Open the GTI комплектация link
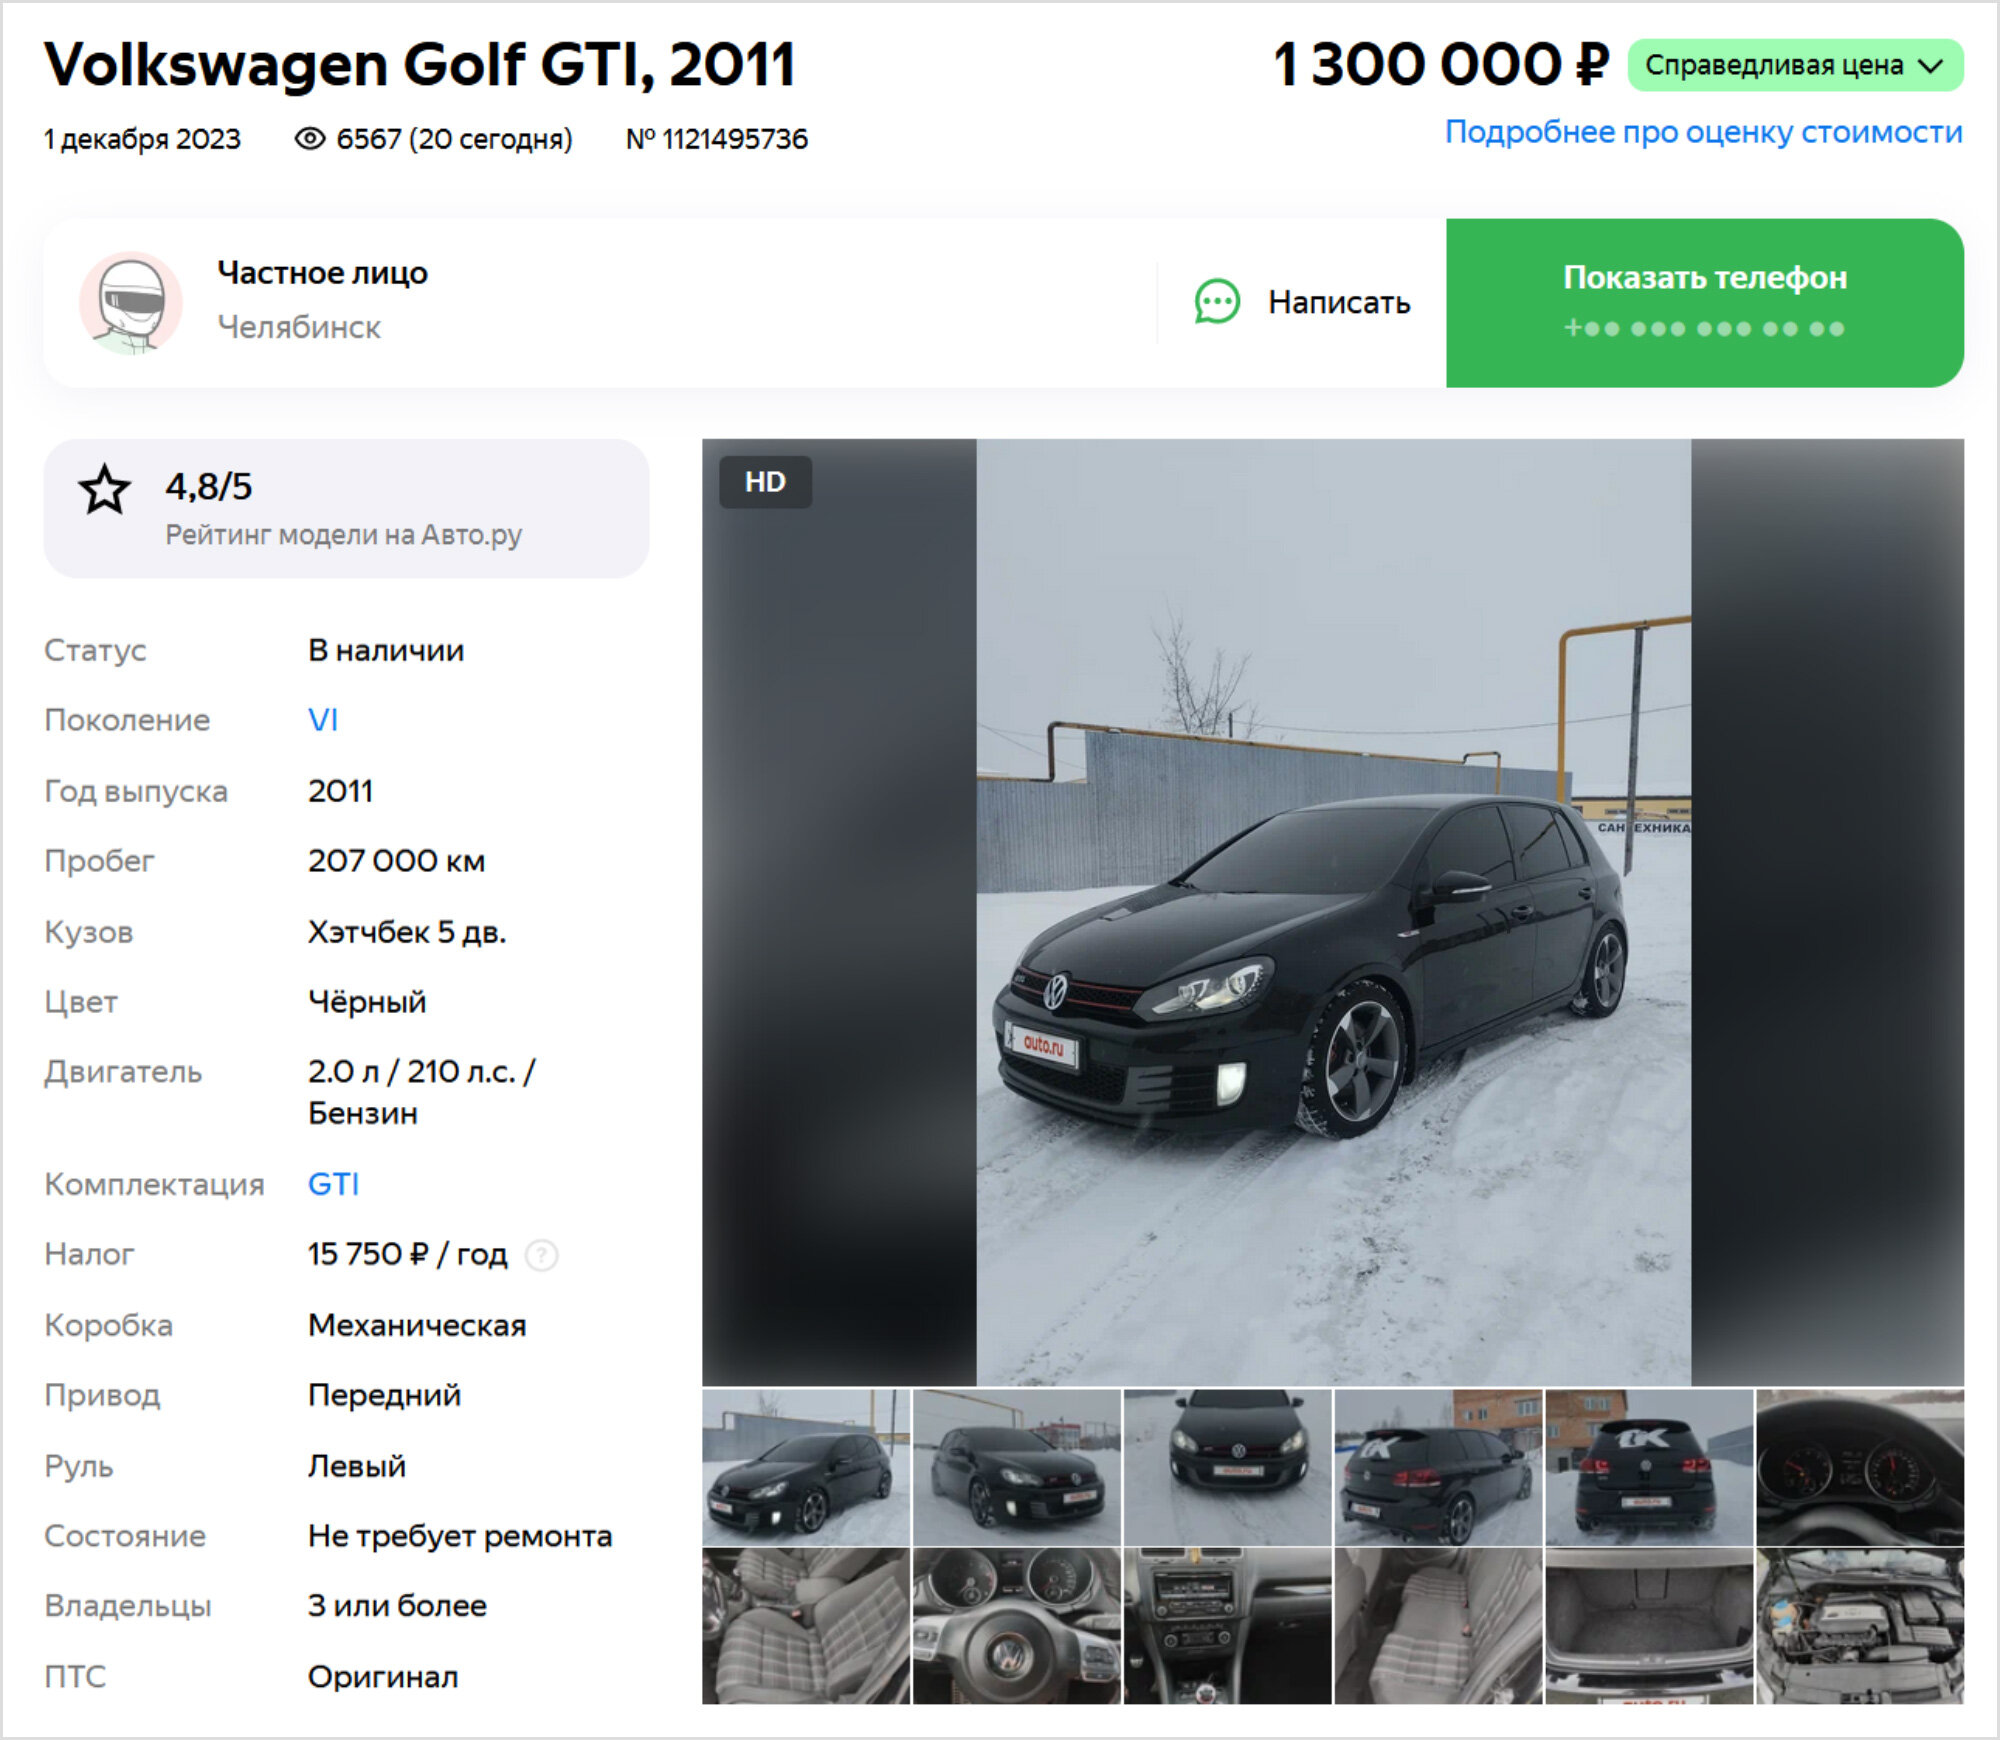The height and width of the screenshot is (1740, 2000). point(333,1184)
